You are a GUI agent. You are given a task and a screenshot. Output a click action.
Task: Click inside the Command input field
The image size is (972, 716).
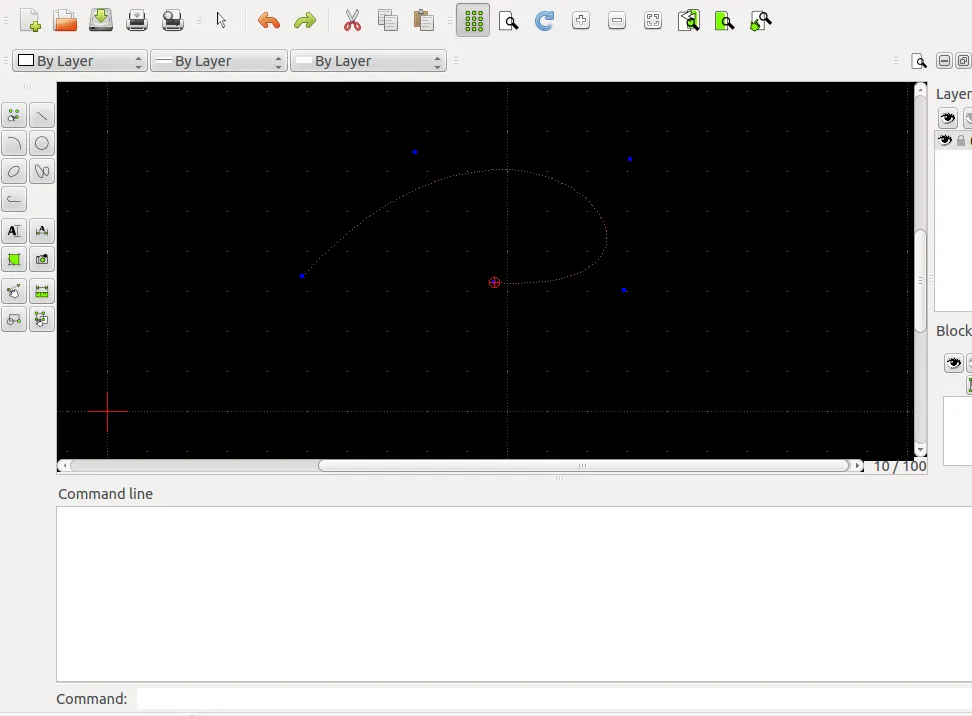[x=400, y=698]
